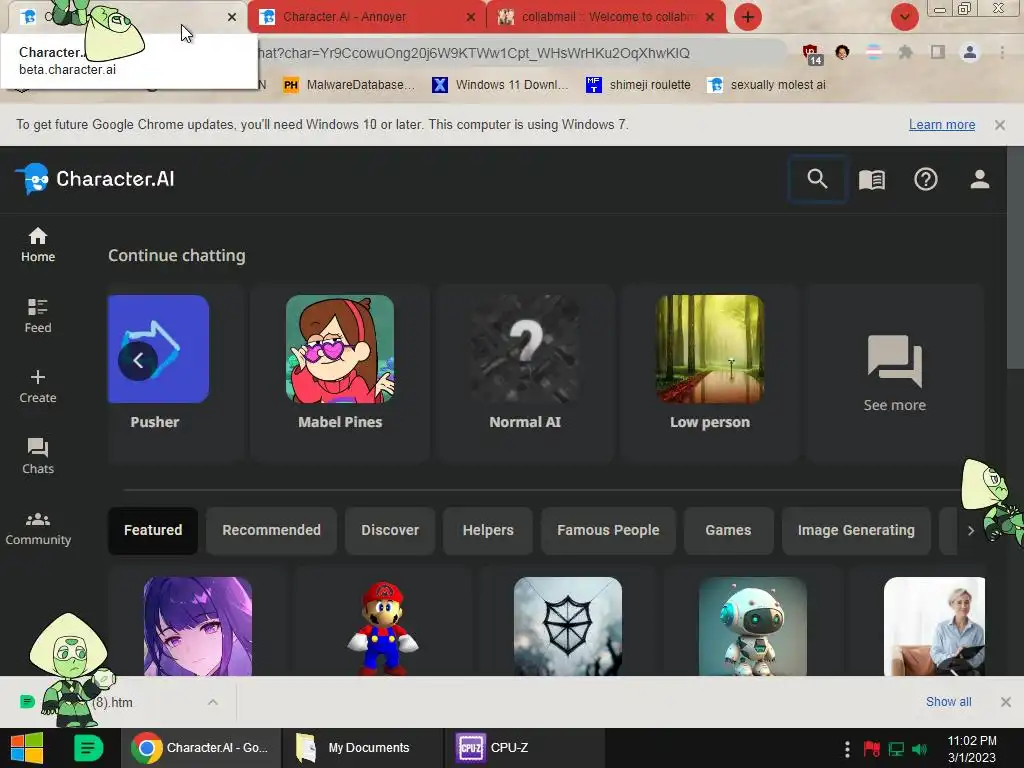
Task: Open the MalwareDatabase bookmark
Action: coord(349,85)
